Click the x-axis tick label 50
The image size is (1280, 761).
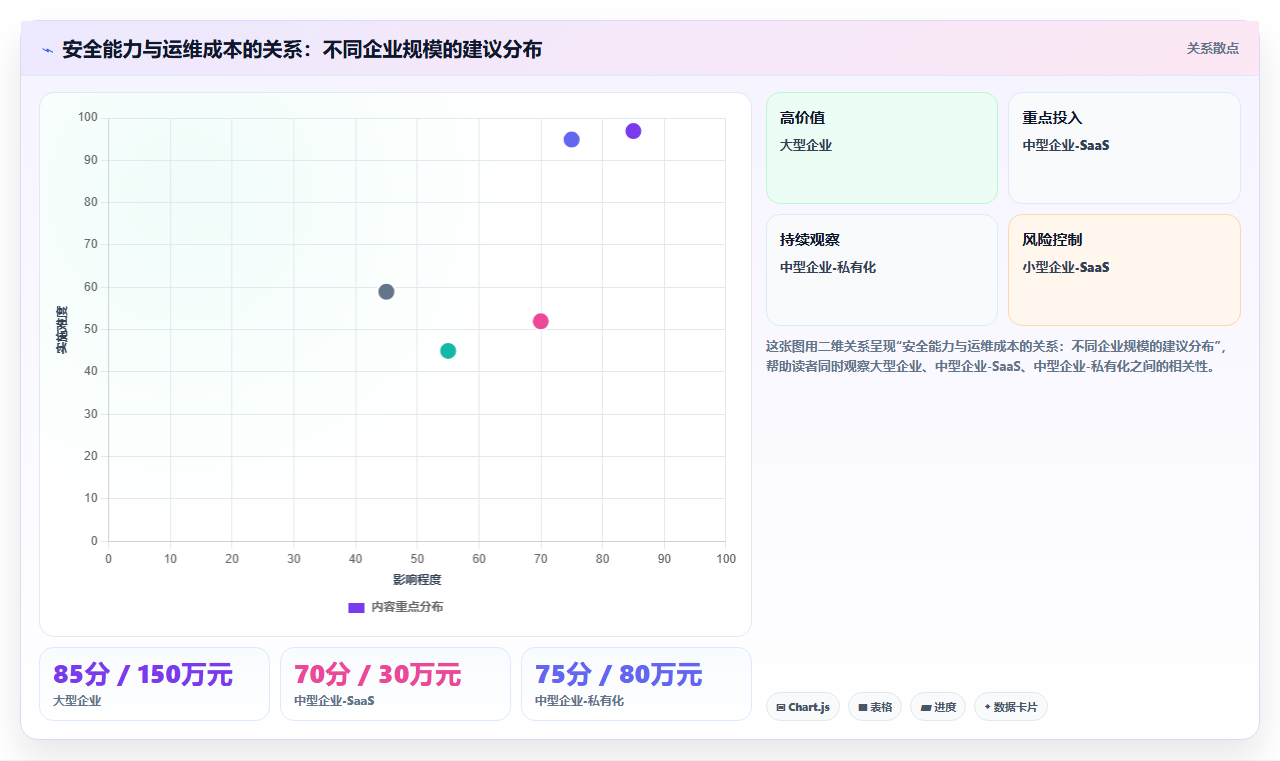point(417,558)
